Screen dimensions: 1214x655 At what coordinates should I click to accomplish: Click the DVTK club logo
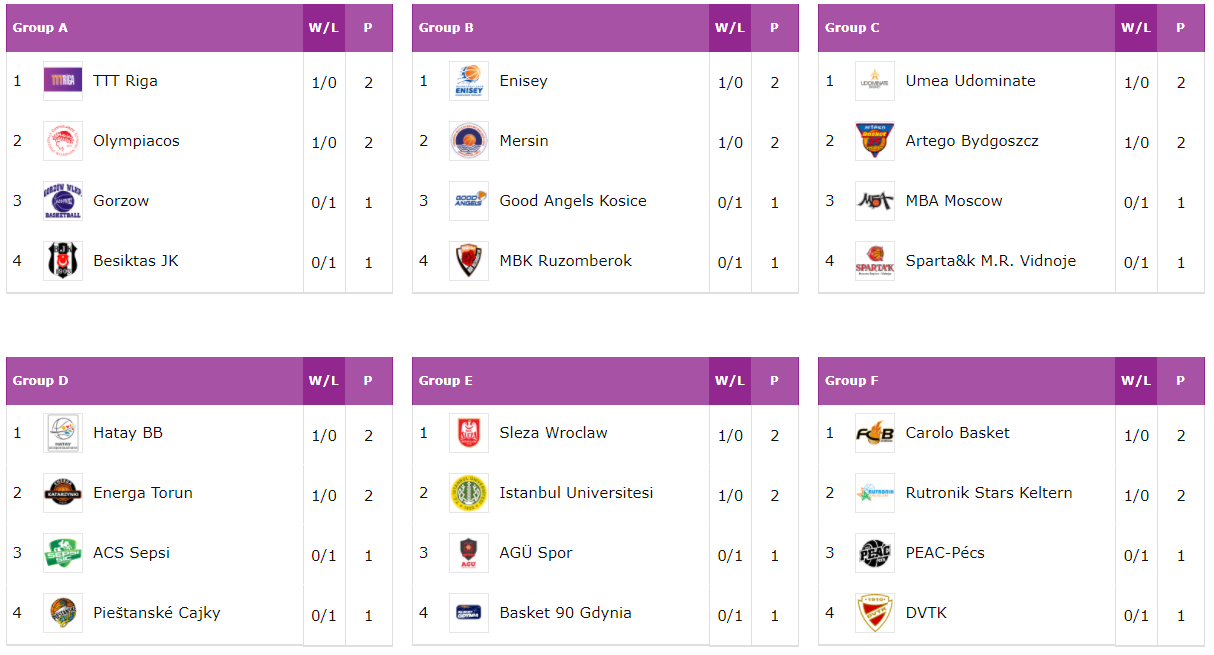pyautogui.click(x=875, y=613)
